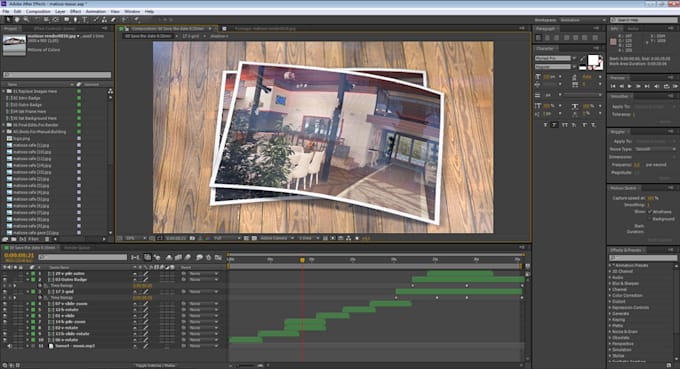Image resolution: width=680 pixels, height=369 pixels.
Task: Select the Puppet Pin tool
Action: click(137, 20)
